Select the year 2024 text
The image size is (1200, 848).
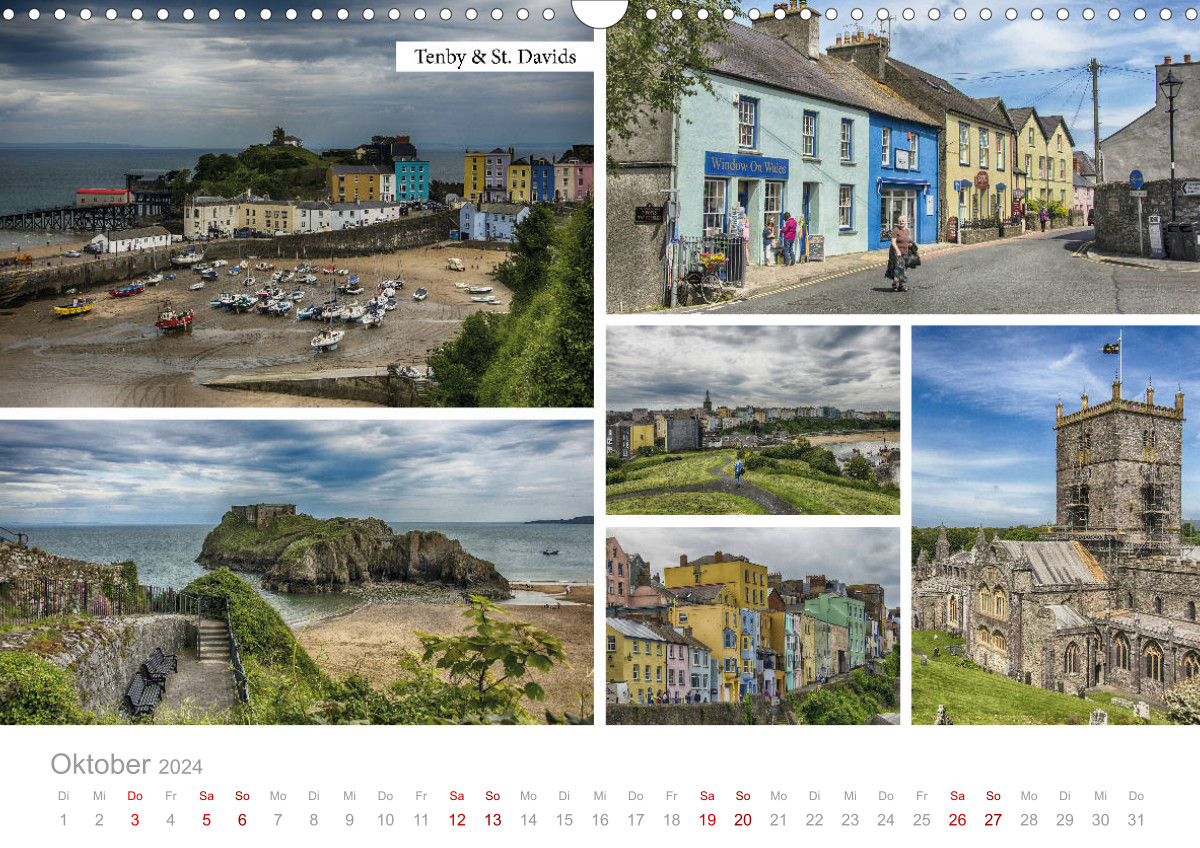(x=180, y=767)
